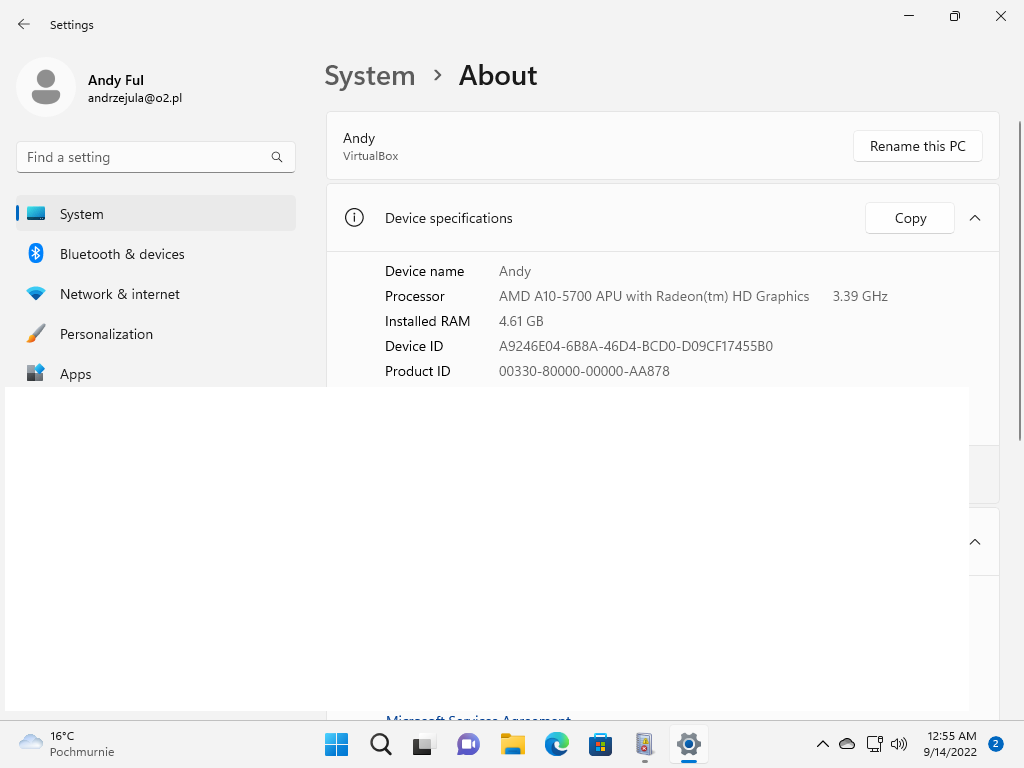Open Personalization settings page
This screenshot has width=1024, height=768.
(x=106, y=334)
